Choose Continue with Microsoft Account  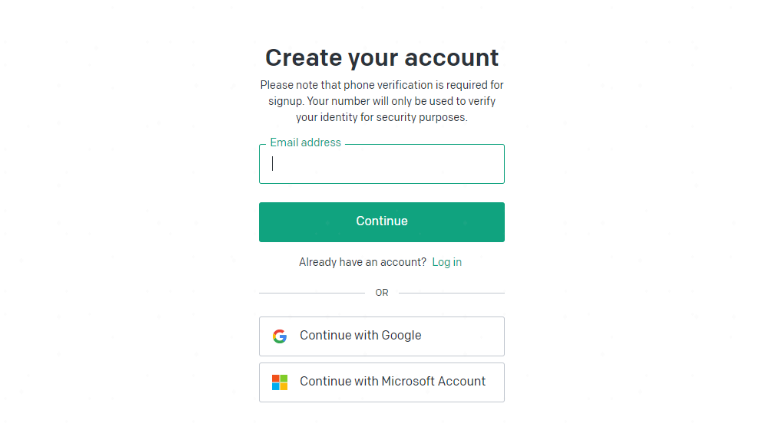(x=382, y=382)
